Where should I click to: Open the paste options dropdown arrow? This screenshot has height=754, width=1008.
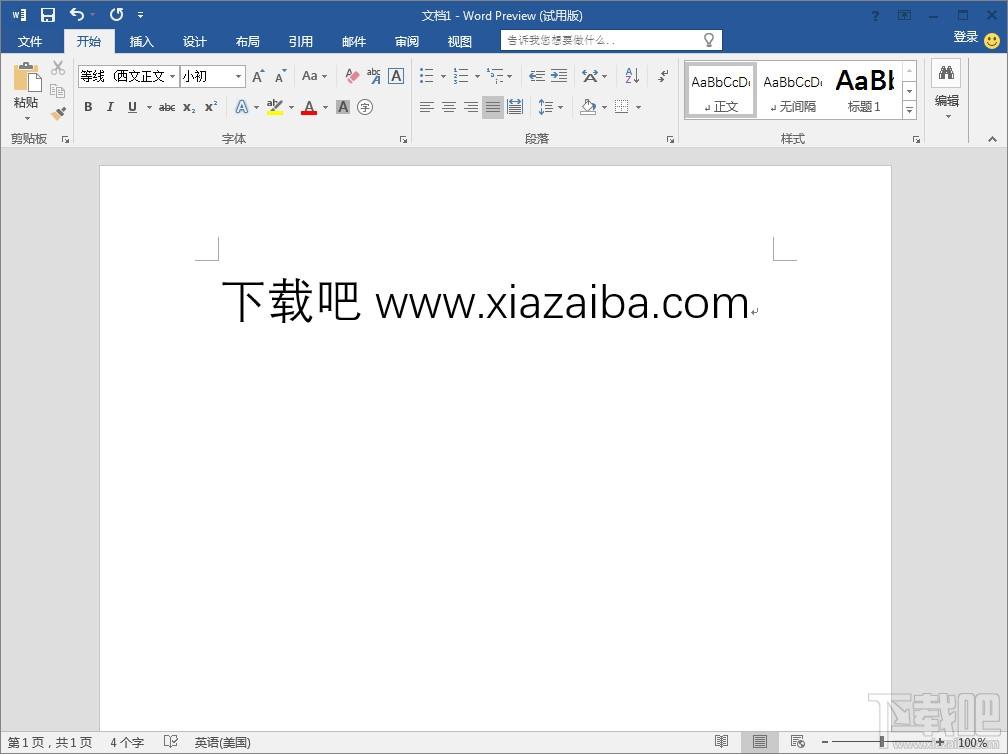[x=27, y=118]
